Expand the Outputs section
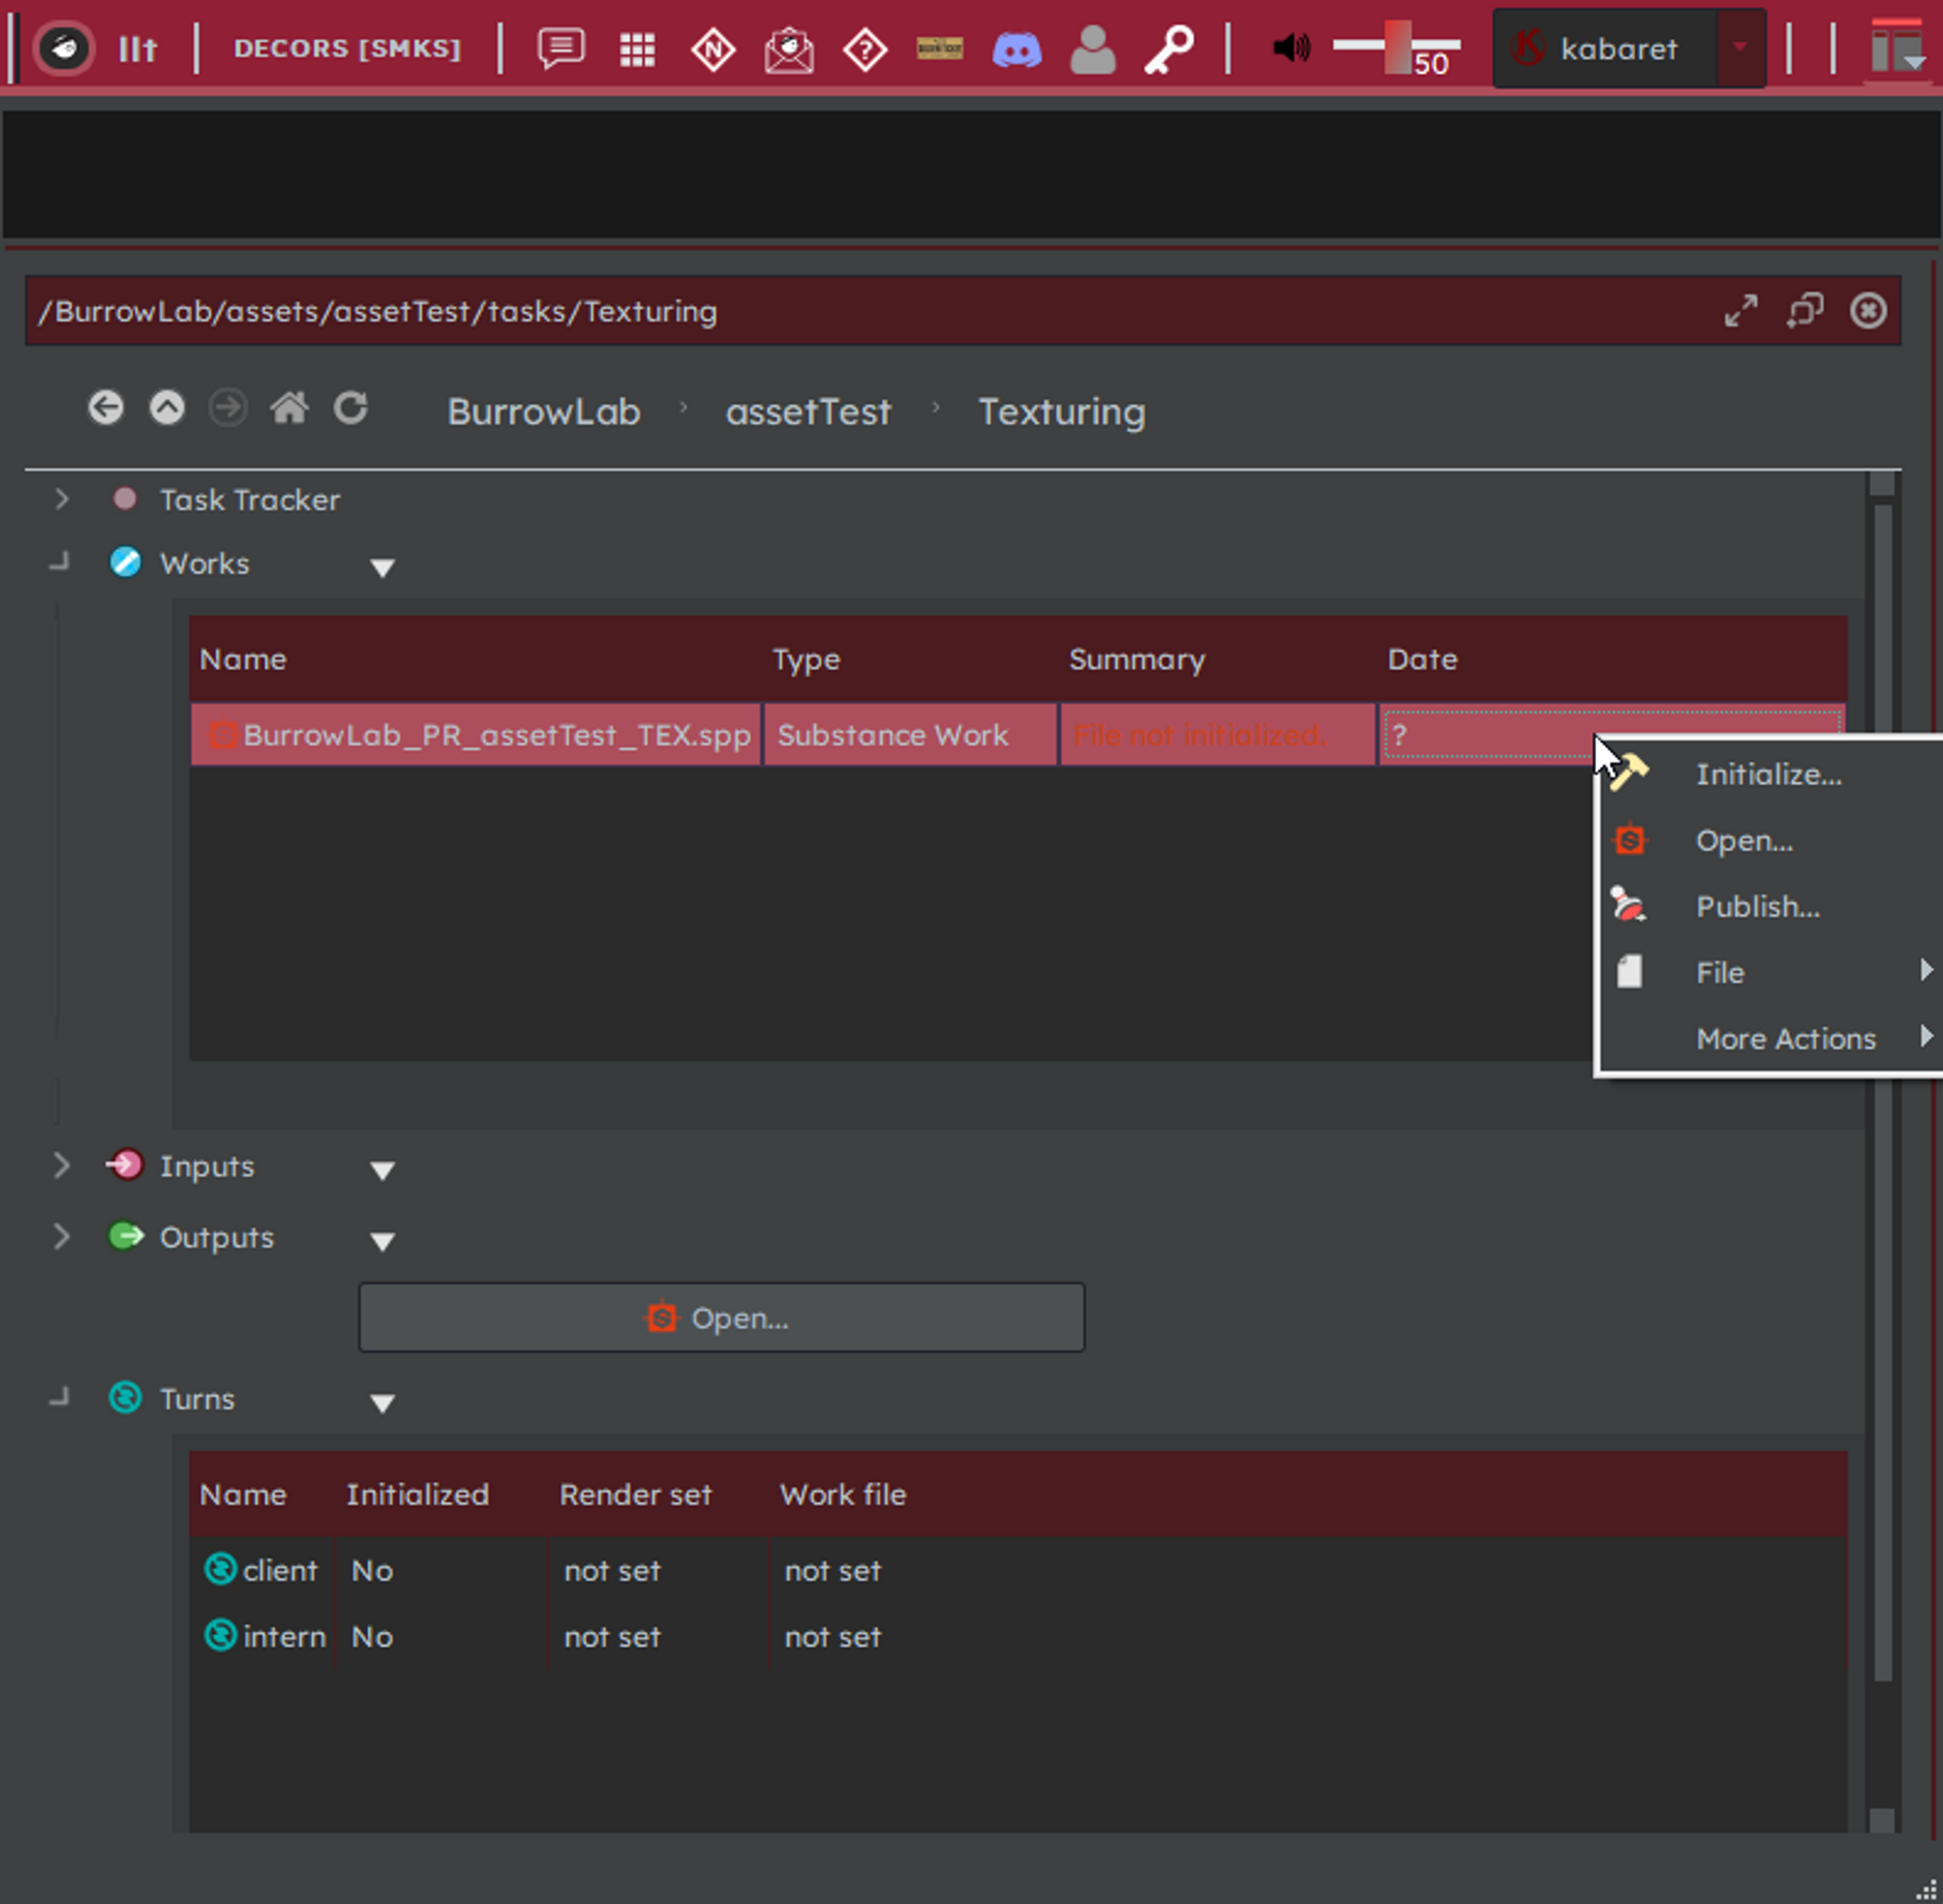Image resolution: width=1943 pixels, height=1904 pixels. (x=61, y=1237)
